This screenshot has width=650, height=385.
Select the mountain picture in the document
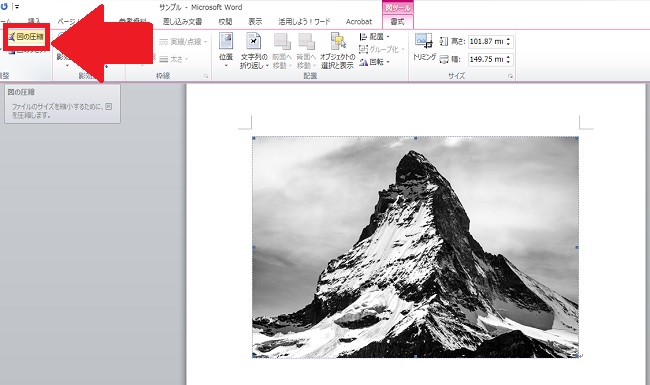point(415,247)
